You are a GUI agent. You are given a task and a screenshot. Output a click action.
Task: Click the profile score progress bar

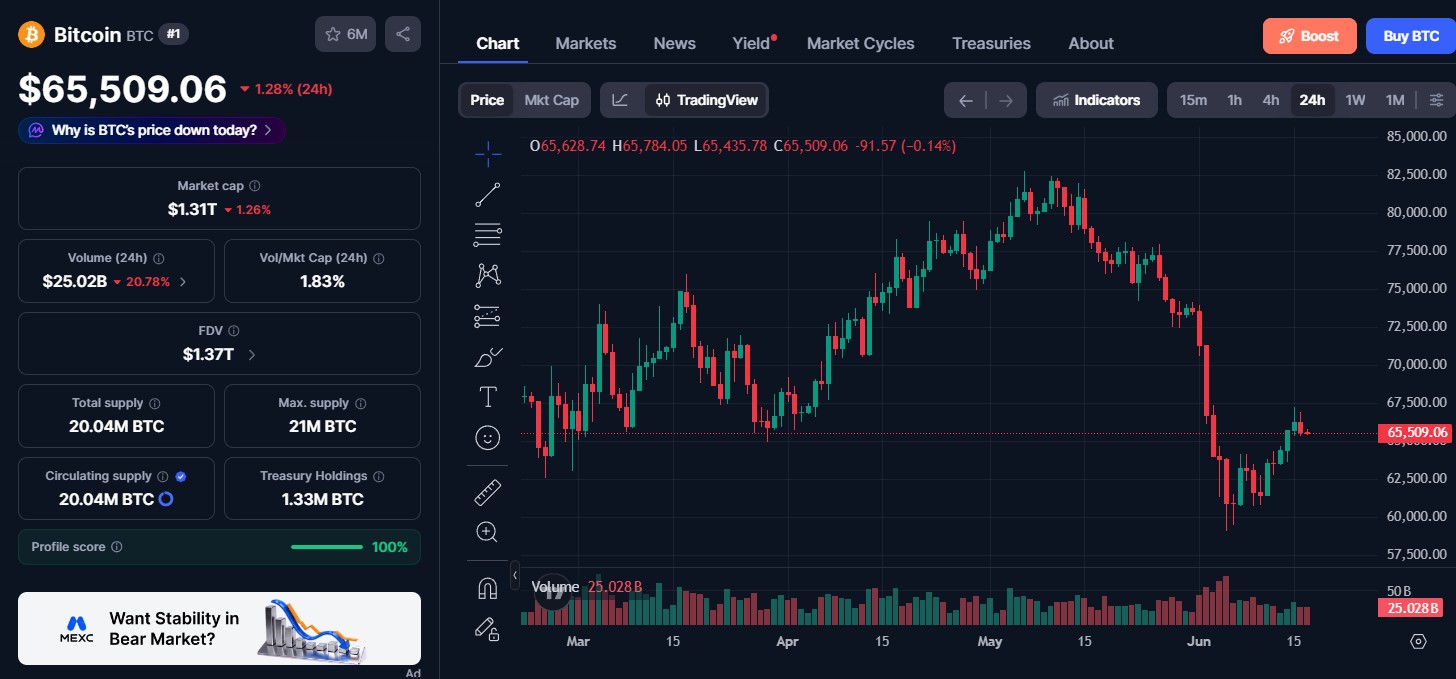pos(326,547)
